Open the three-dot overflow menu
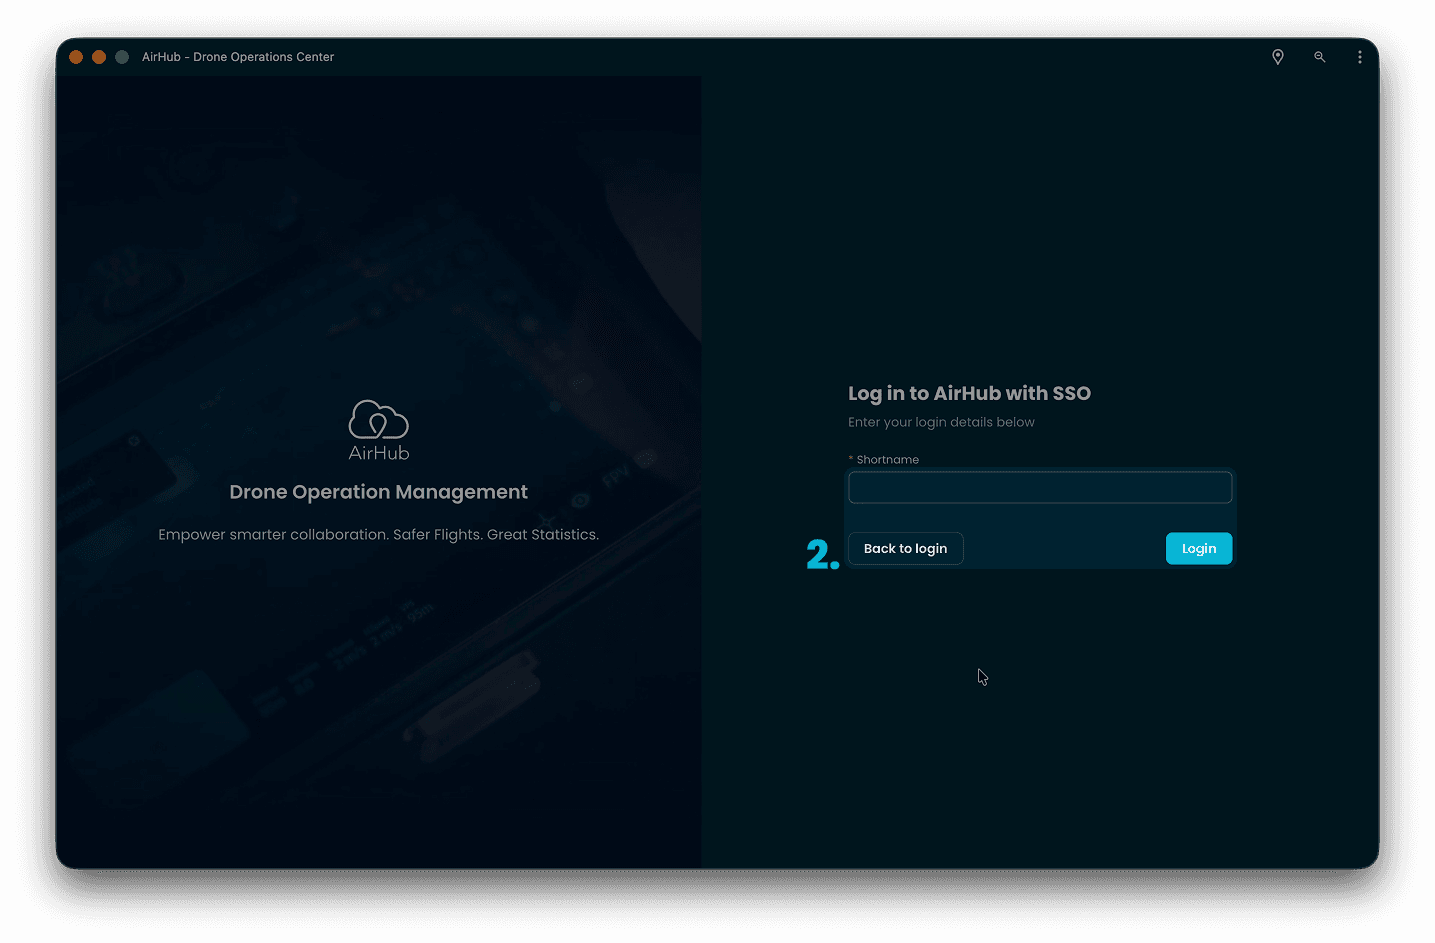This screenshot has height=943, width=1435. point(1360,57)
